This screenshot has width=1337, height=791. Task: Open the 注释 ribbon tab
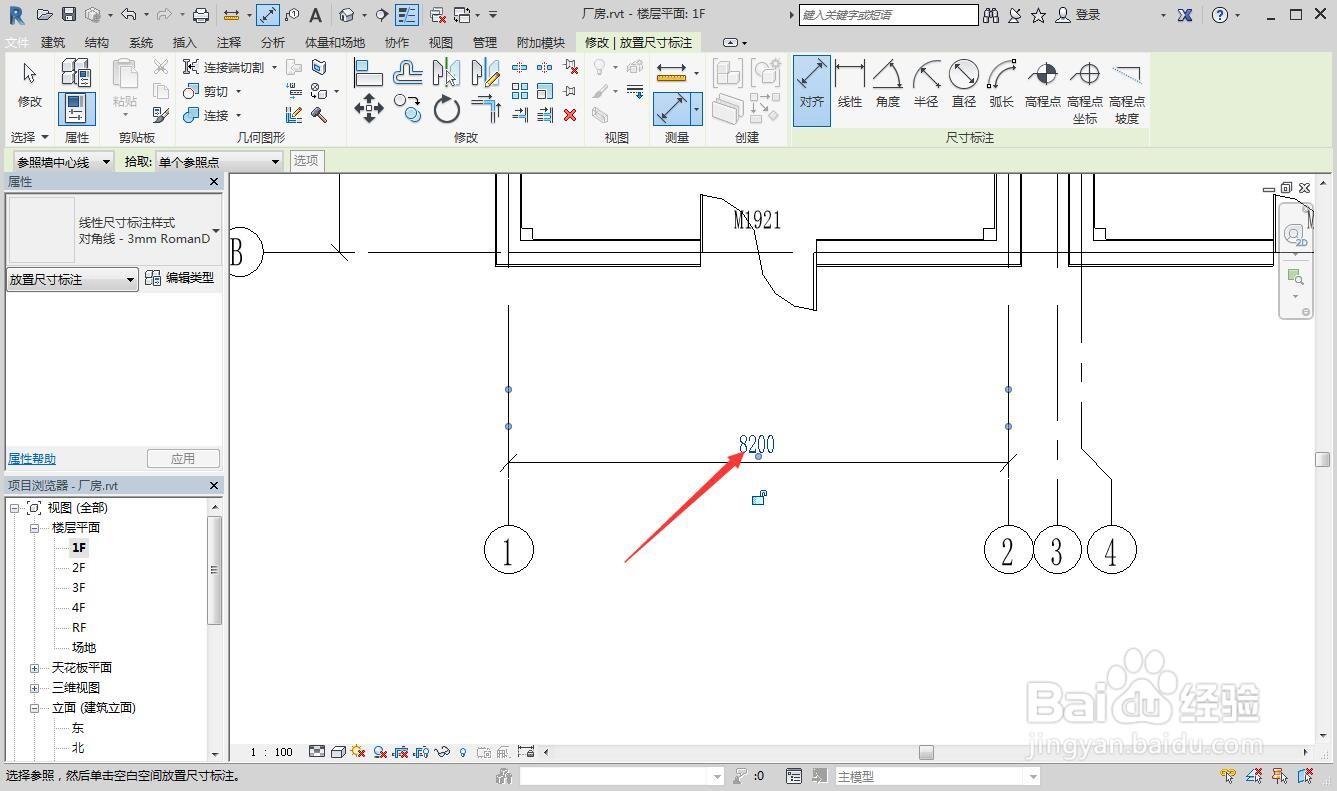(229, 43)
